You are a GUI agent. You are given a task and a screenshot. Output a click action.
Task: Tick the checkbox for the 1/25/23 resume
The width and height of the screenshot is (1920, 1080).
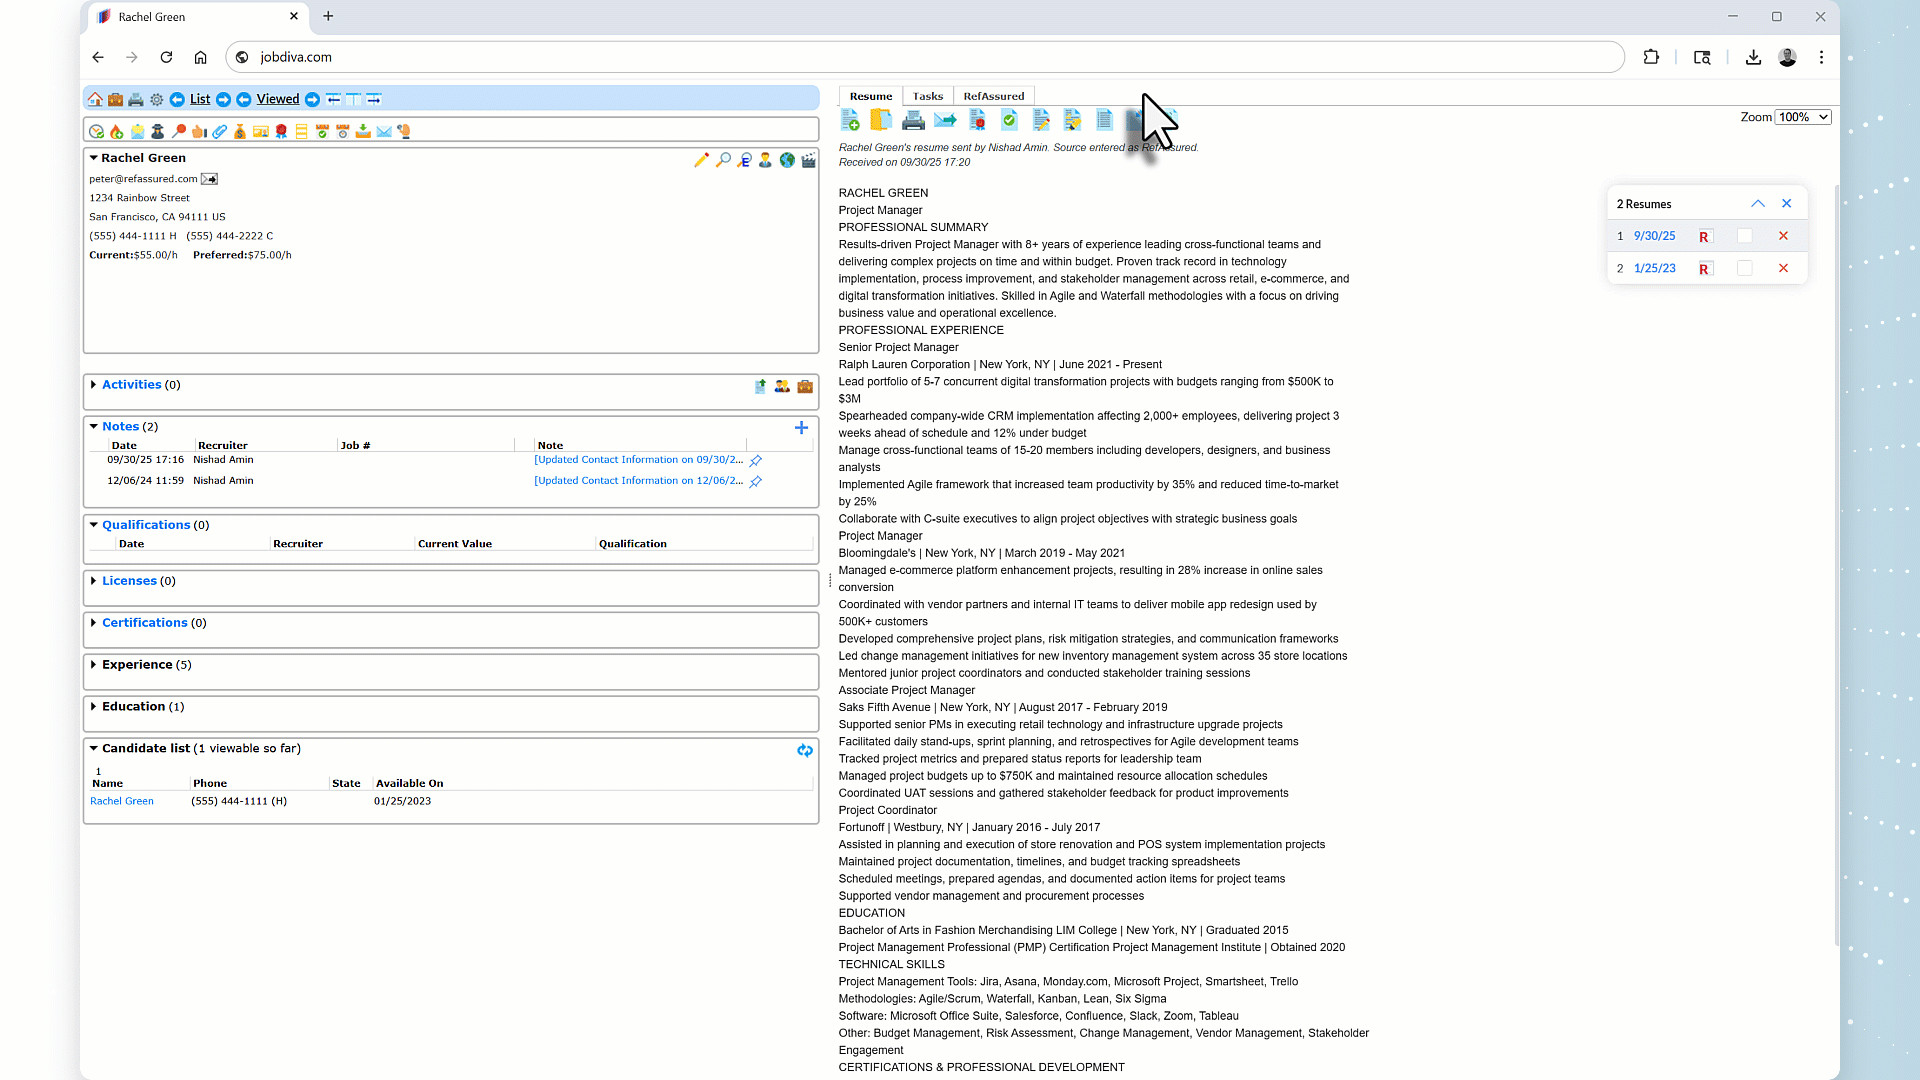pos(1745,268)
